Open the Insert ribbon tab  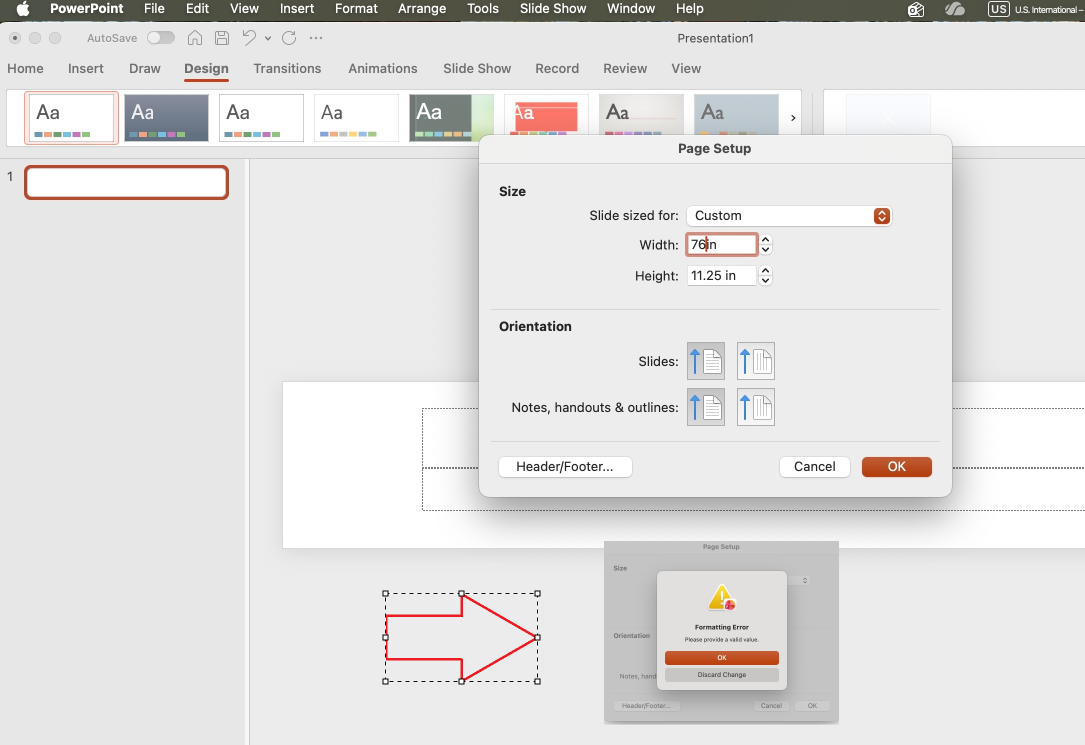[x=86, y=68]
